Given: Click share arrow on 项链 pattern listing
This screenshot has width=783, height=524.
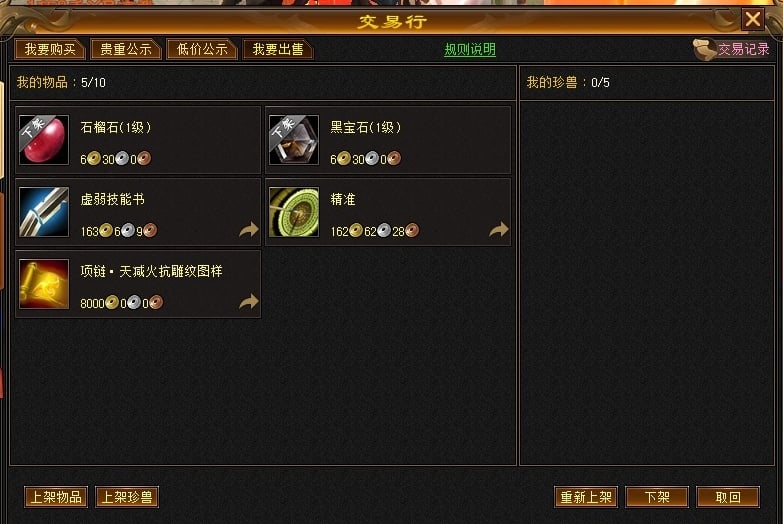Looking at the screenshot, I should [249, 301].
